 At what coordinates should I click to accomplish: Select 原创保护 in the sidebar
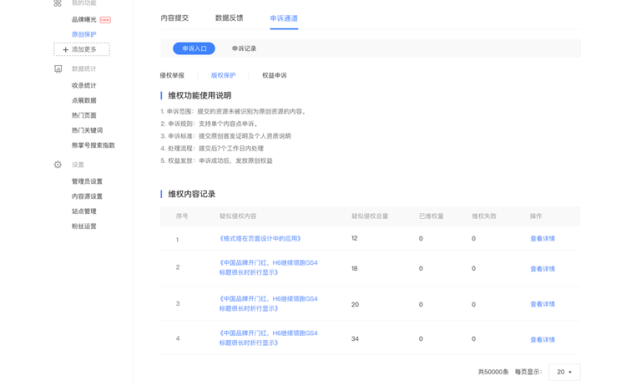point(84,34)
